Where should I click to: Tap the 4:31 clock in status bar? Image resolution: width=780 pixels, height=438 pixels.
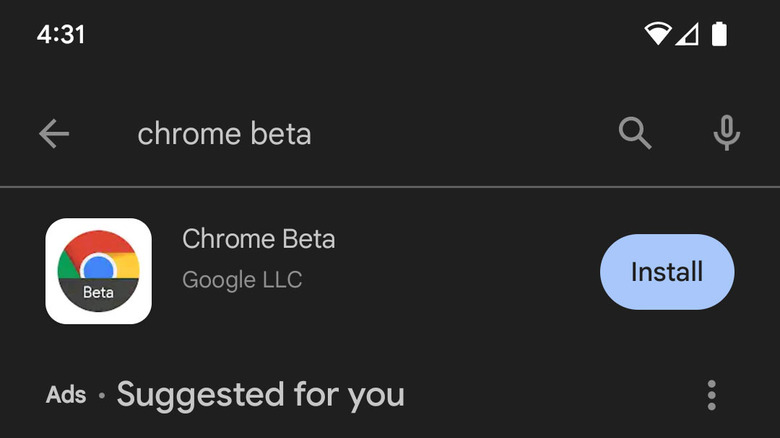coord(61,34)
